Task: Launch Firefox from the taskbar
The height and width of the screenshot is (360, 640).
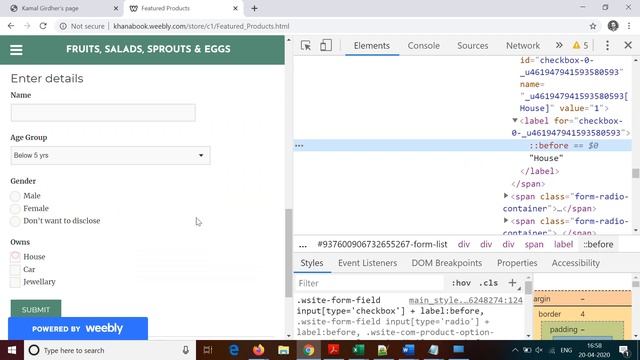Action: point(258,350)
